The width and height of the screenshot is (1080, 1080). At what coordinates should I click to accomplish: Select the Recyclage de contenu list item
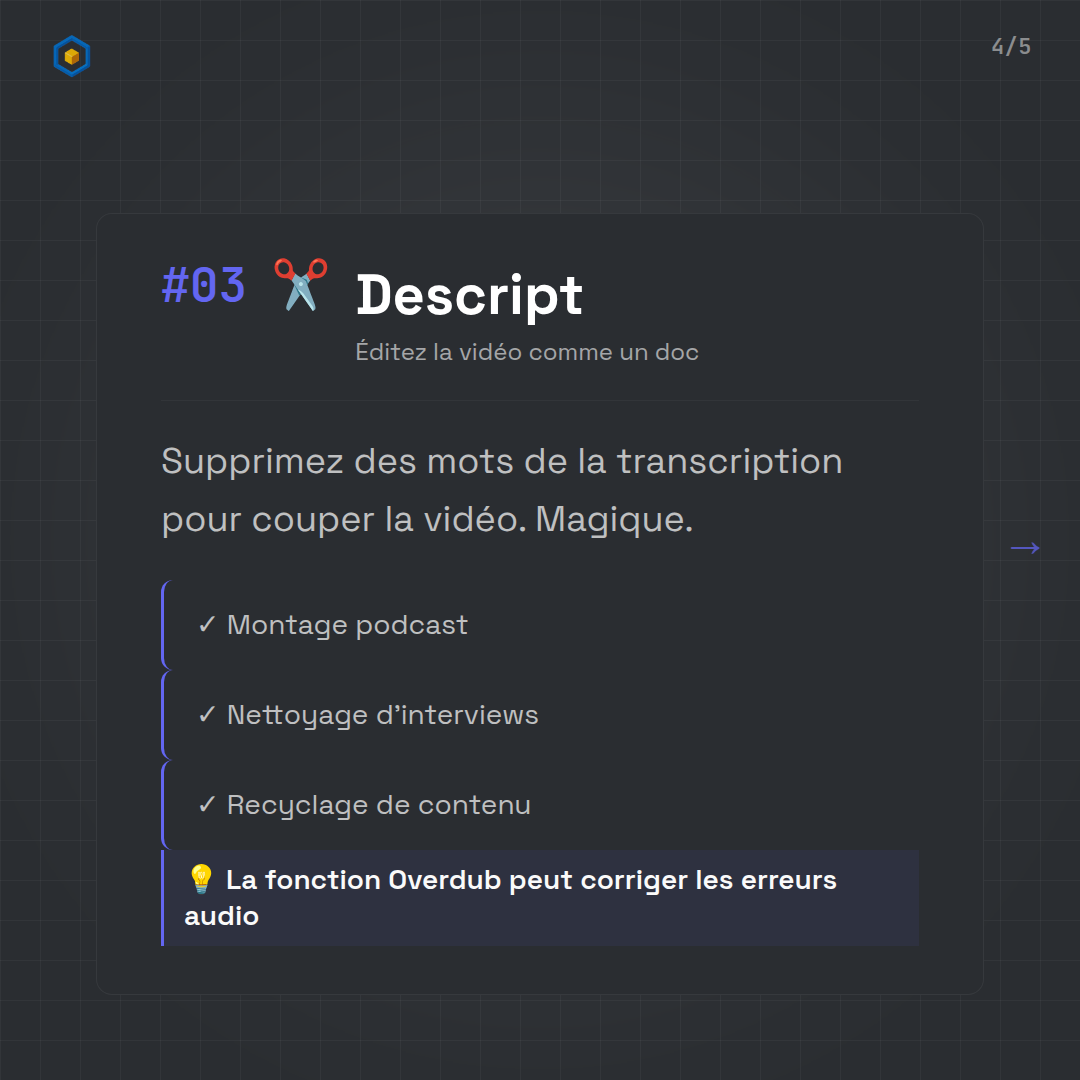pos(378,805)
